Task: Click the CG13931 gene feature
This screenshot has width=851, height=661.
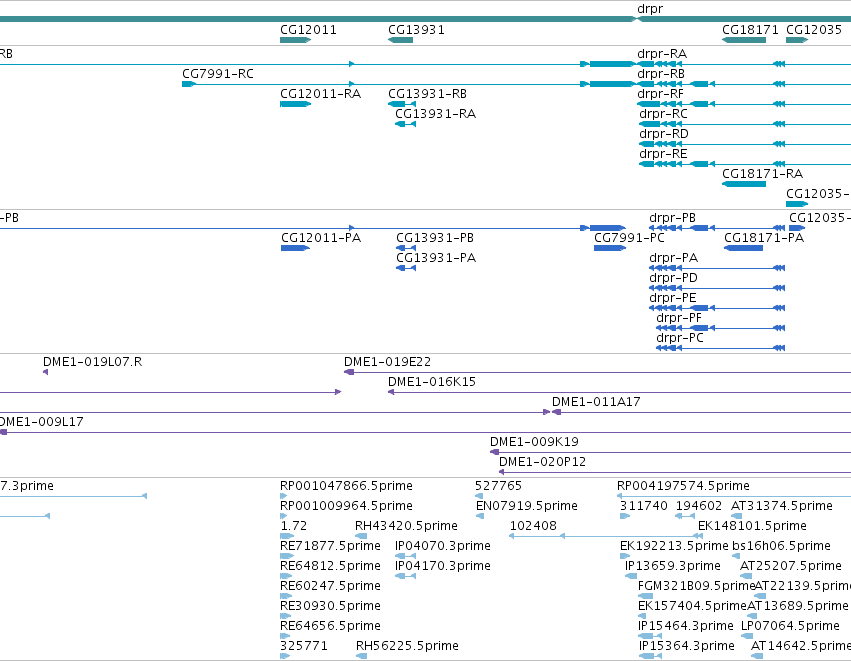Action: point(401,40)
